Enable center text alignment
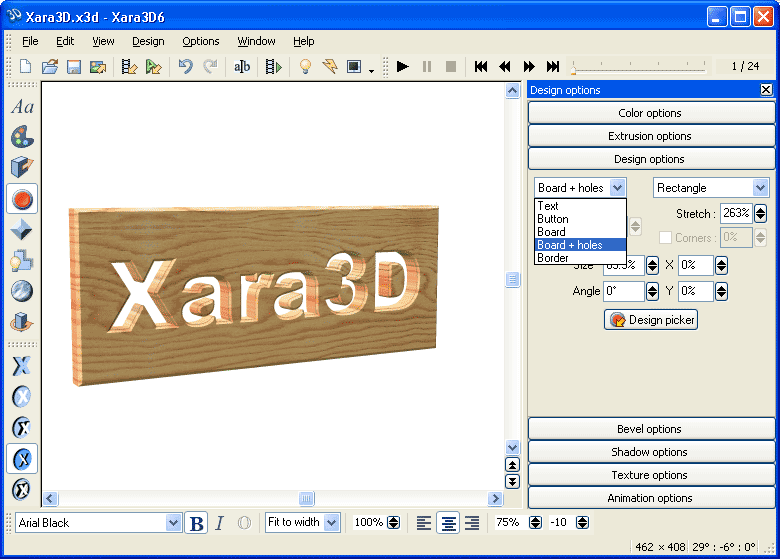Image resolution: width=780 pixels, height=559 pixels. coord(449,523)
